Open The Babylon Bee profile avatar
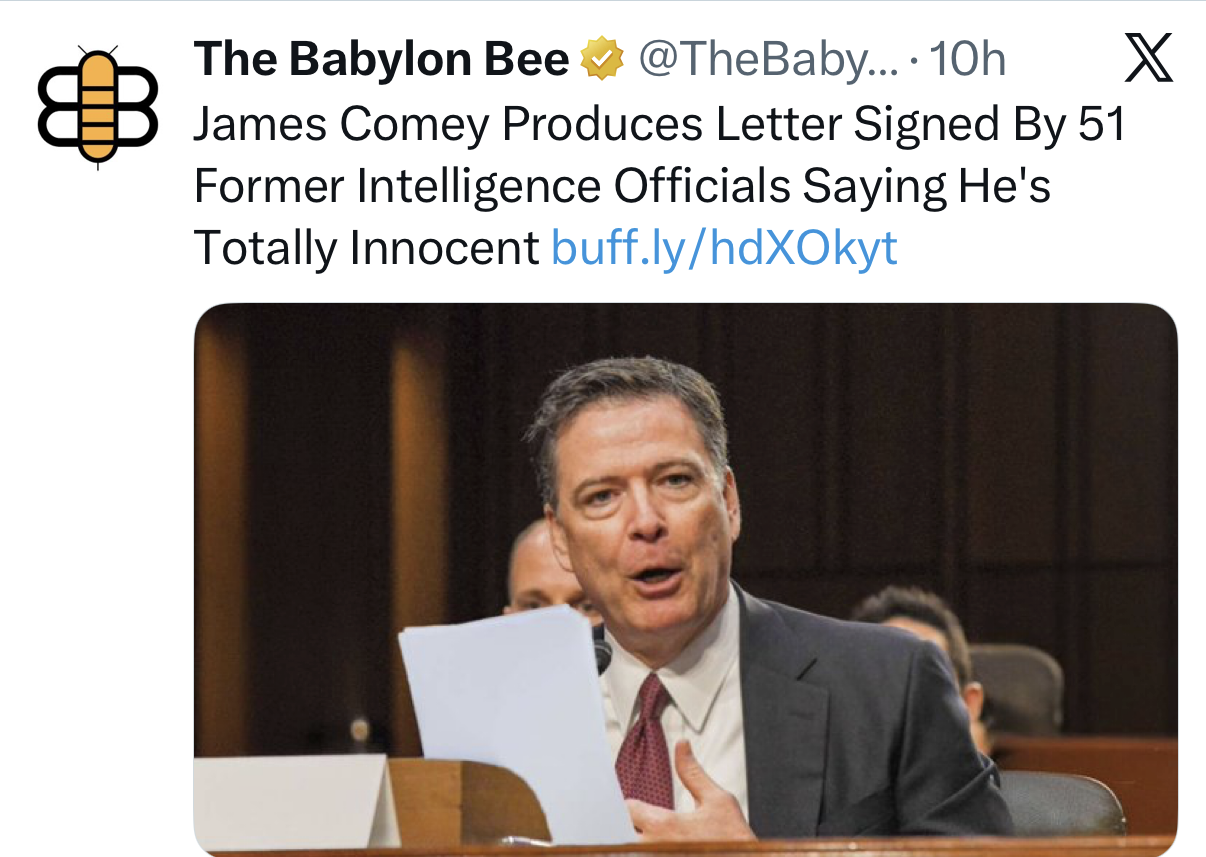 (x=98, y=106)
